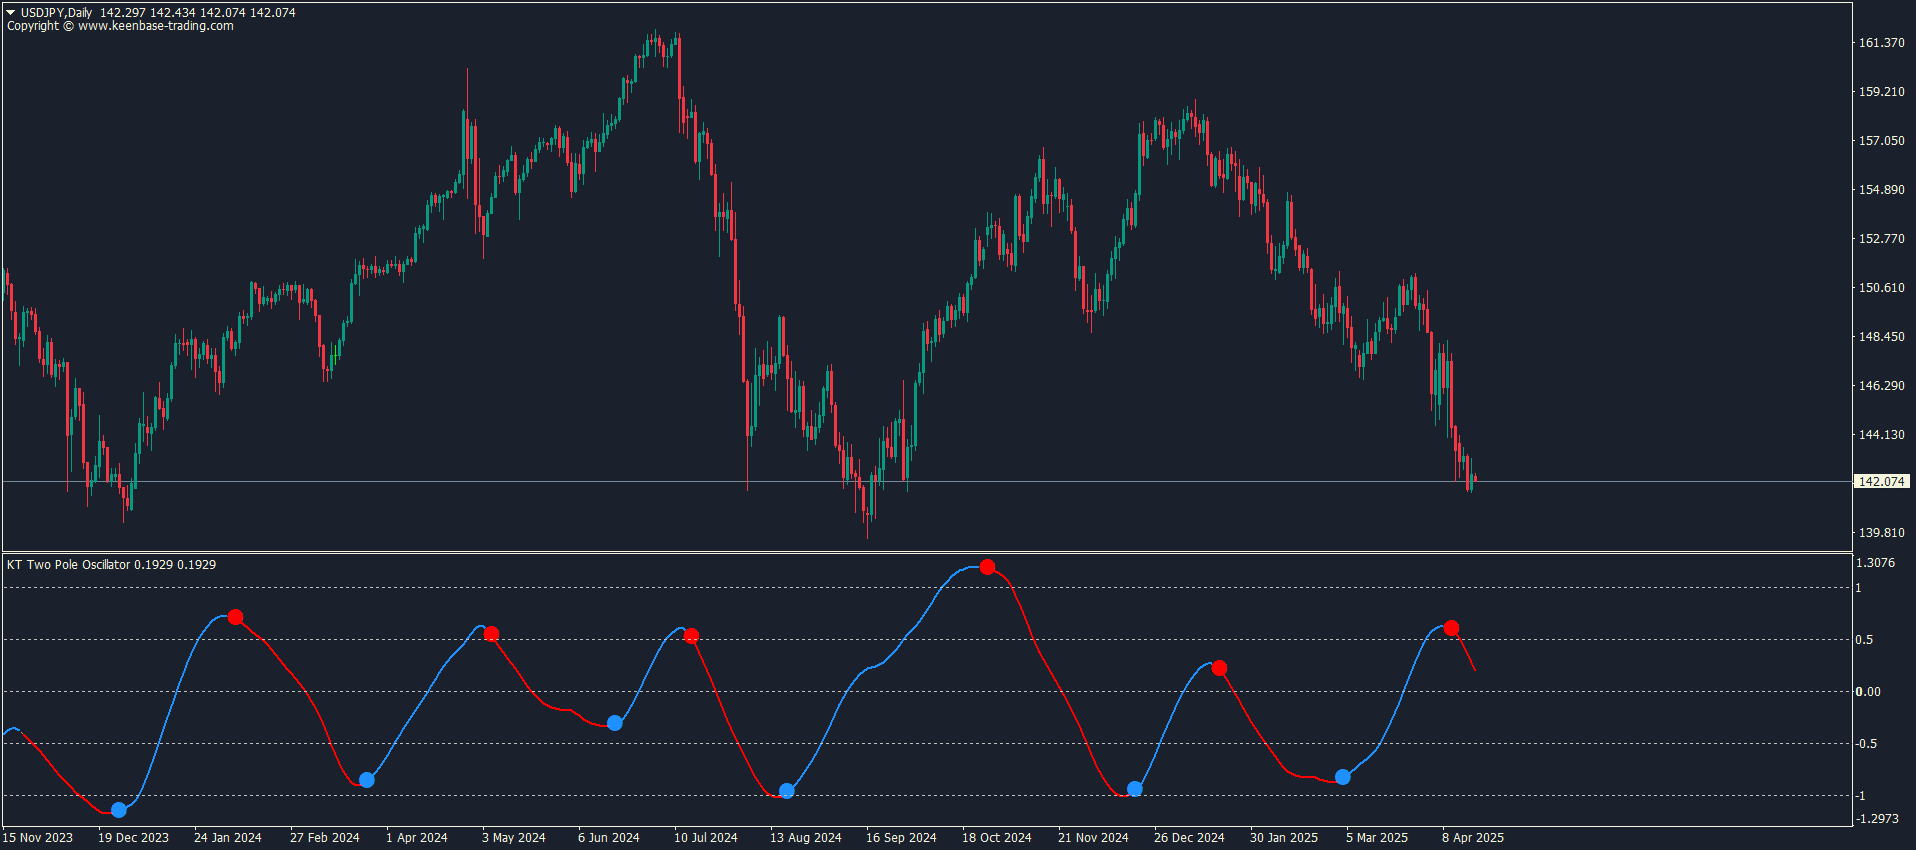
Task: Click the 1 Apr 2024 date label
Action: [417, 838]
